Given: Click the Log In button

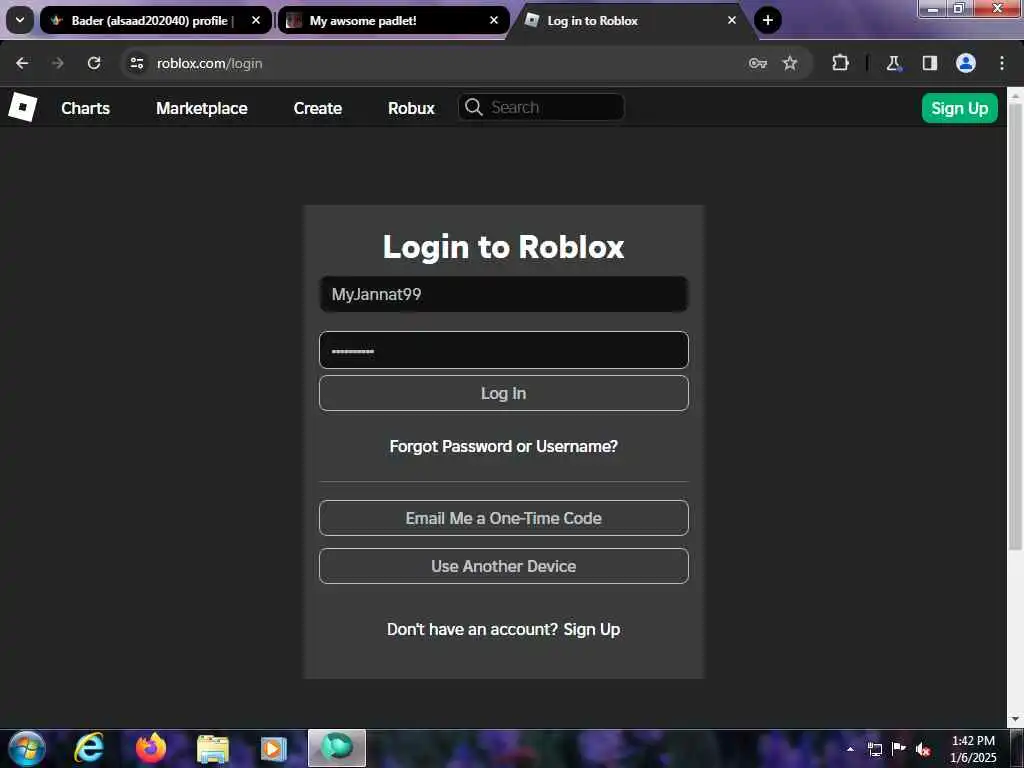Looking at the screenshot, I should click(x=504, y=393).
